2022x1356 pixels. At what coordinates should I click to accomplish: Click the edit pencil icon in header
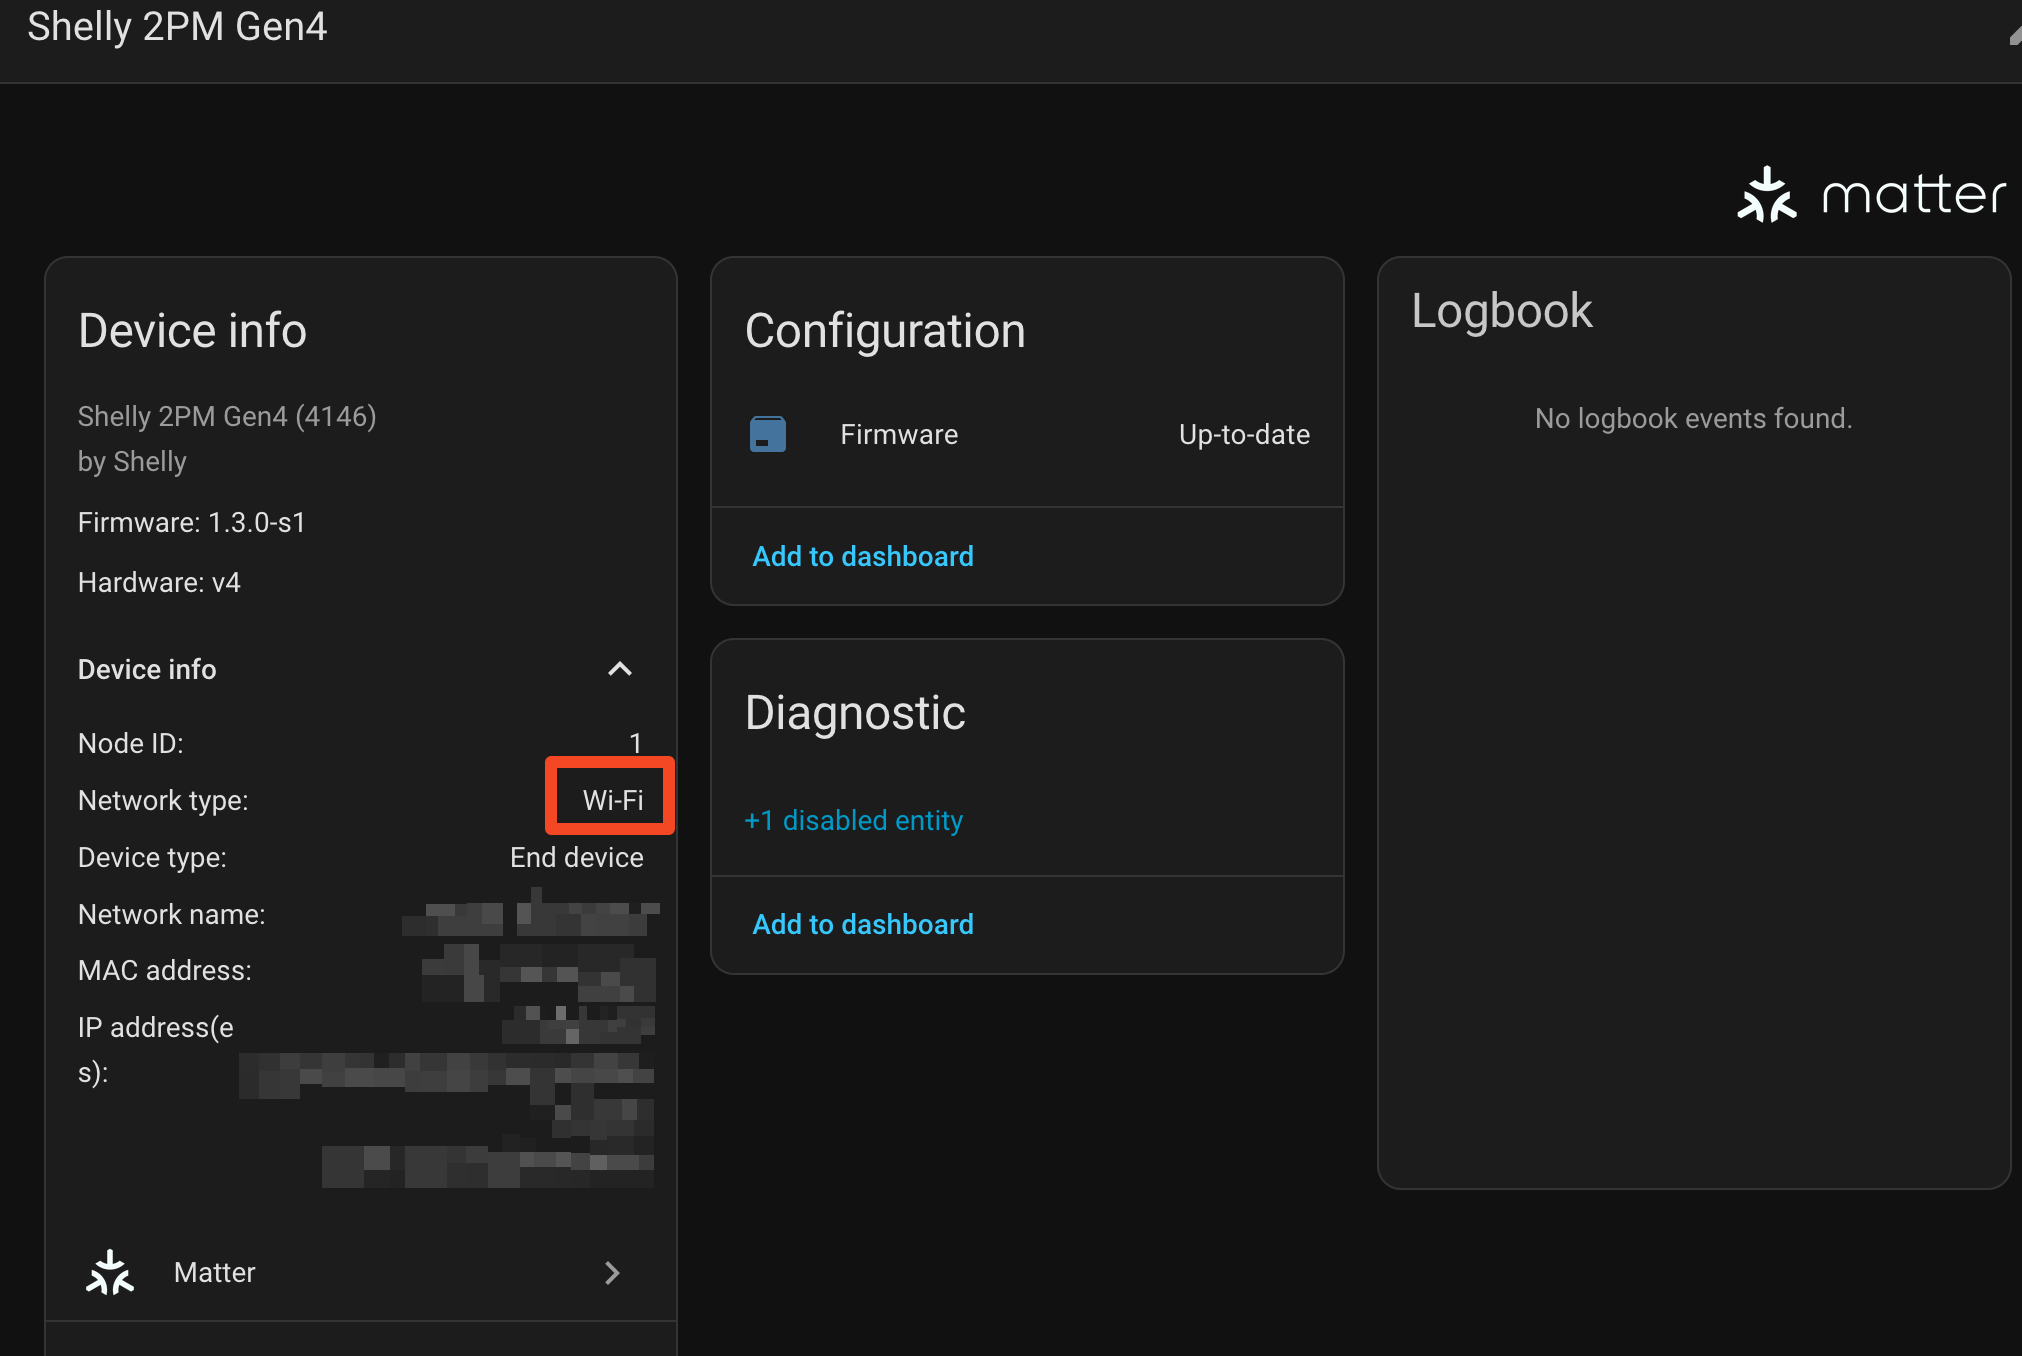(x=2014, y=35)
